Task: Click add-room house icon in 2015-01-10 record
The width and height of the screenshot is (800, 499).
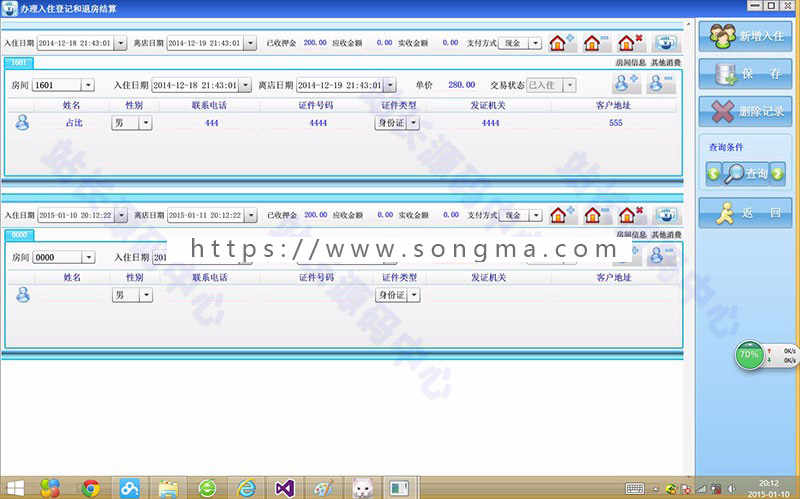Action: point(562,215)
